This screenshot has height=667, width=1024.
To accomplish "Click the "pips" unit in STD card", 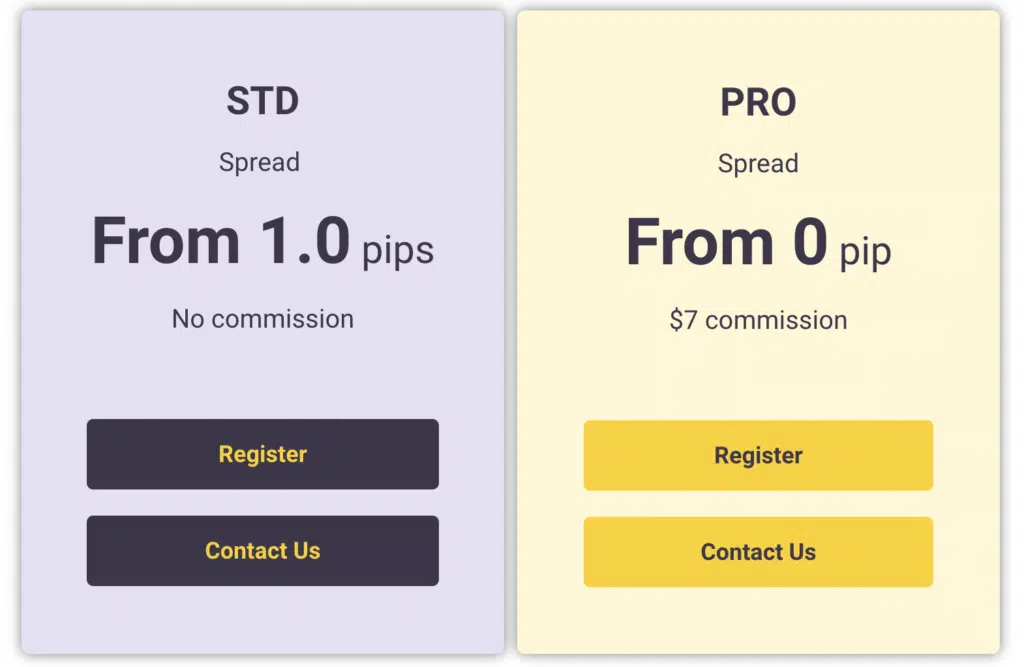I will [398, 249].
